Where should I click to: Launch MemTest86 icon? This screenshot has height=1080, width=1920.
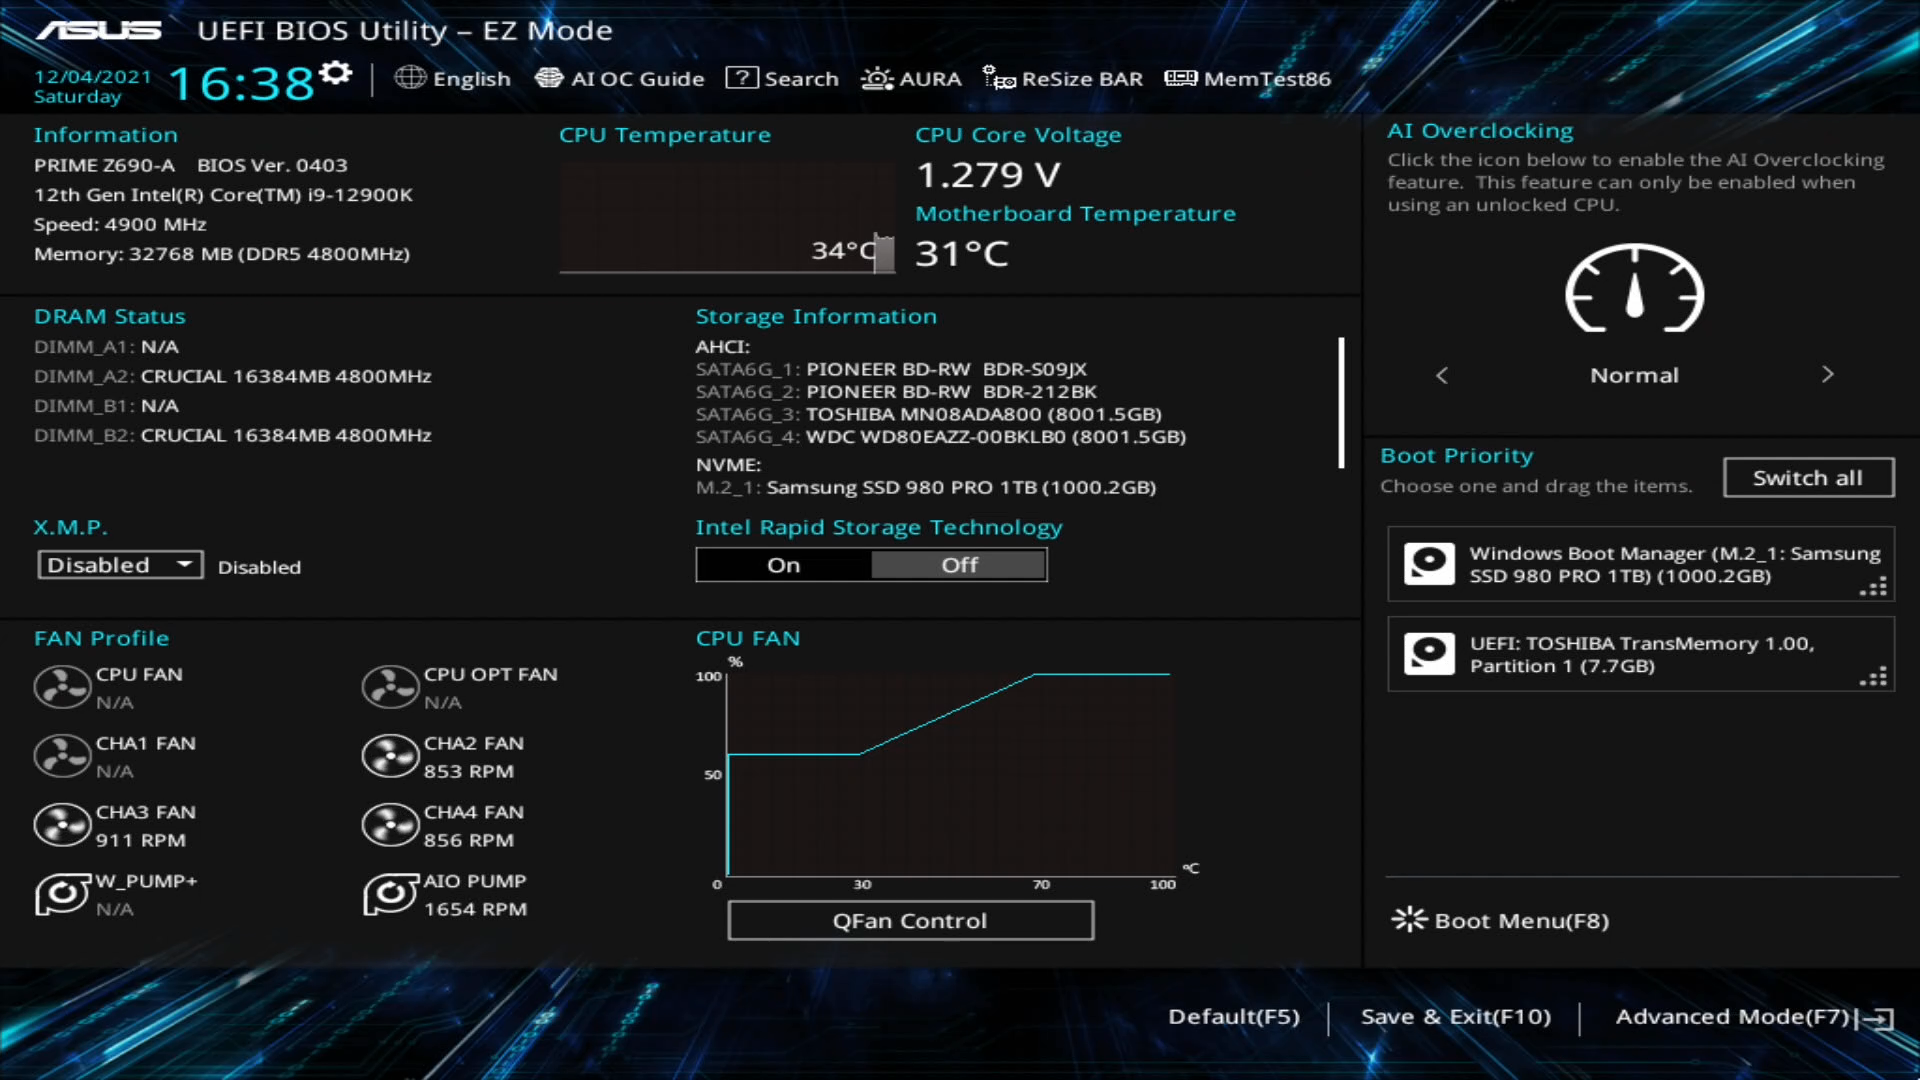(1181, 78)
